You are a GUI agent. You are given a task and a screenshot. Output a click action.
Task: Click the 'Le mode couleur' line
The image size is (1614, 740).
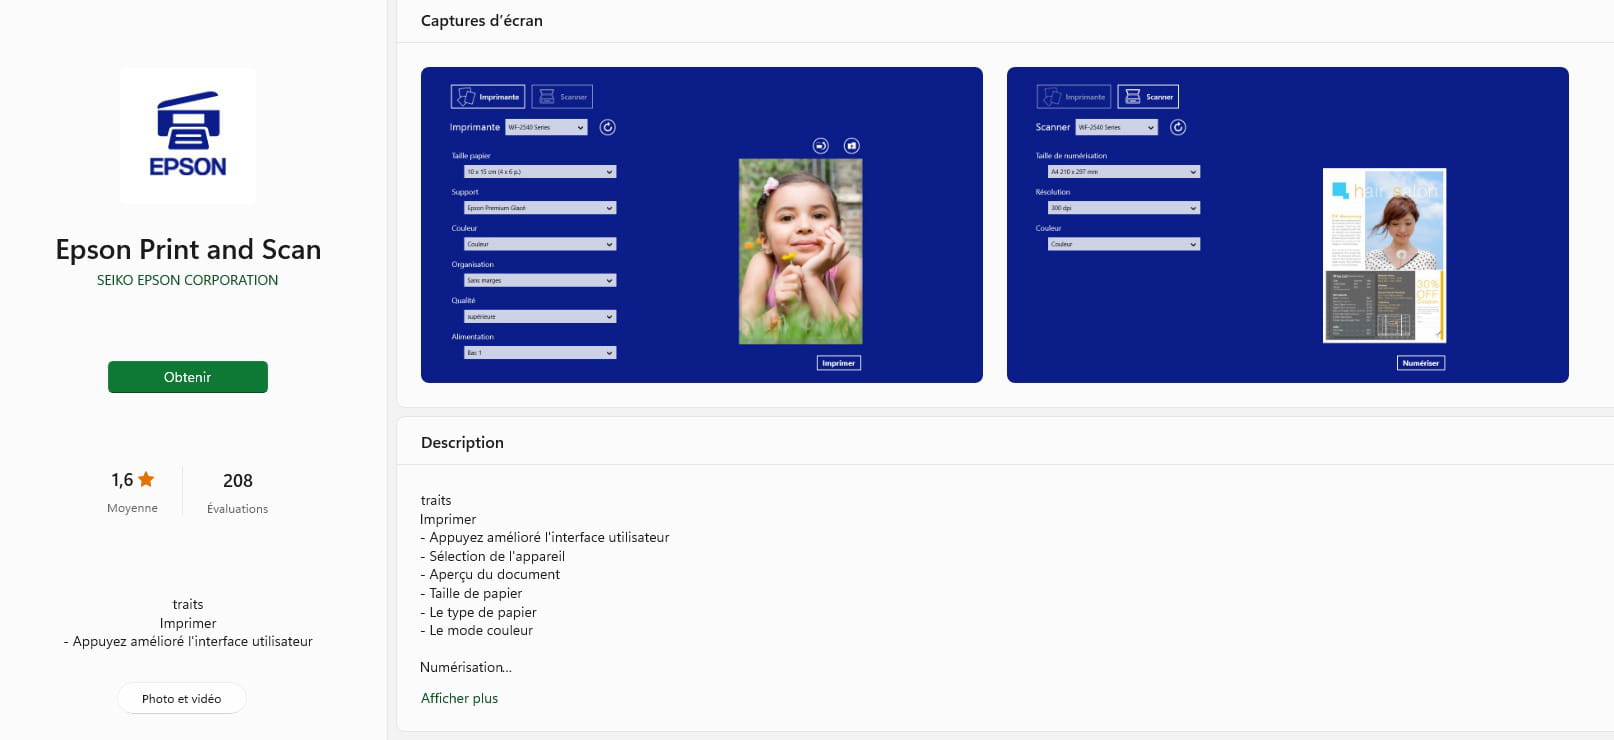[x=477, y=630]
